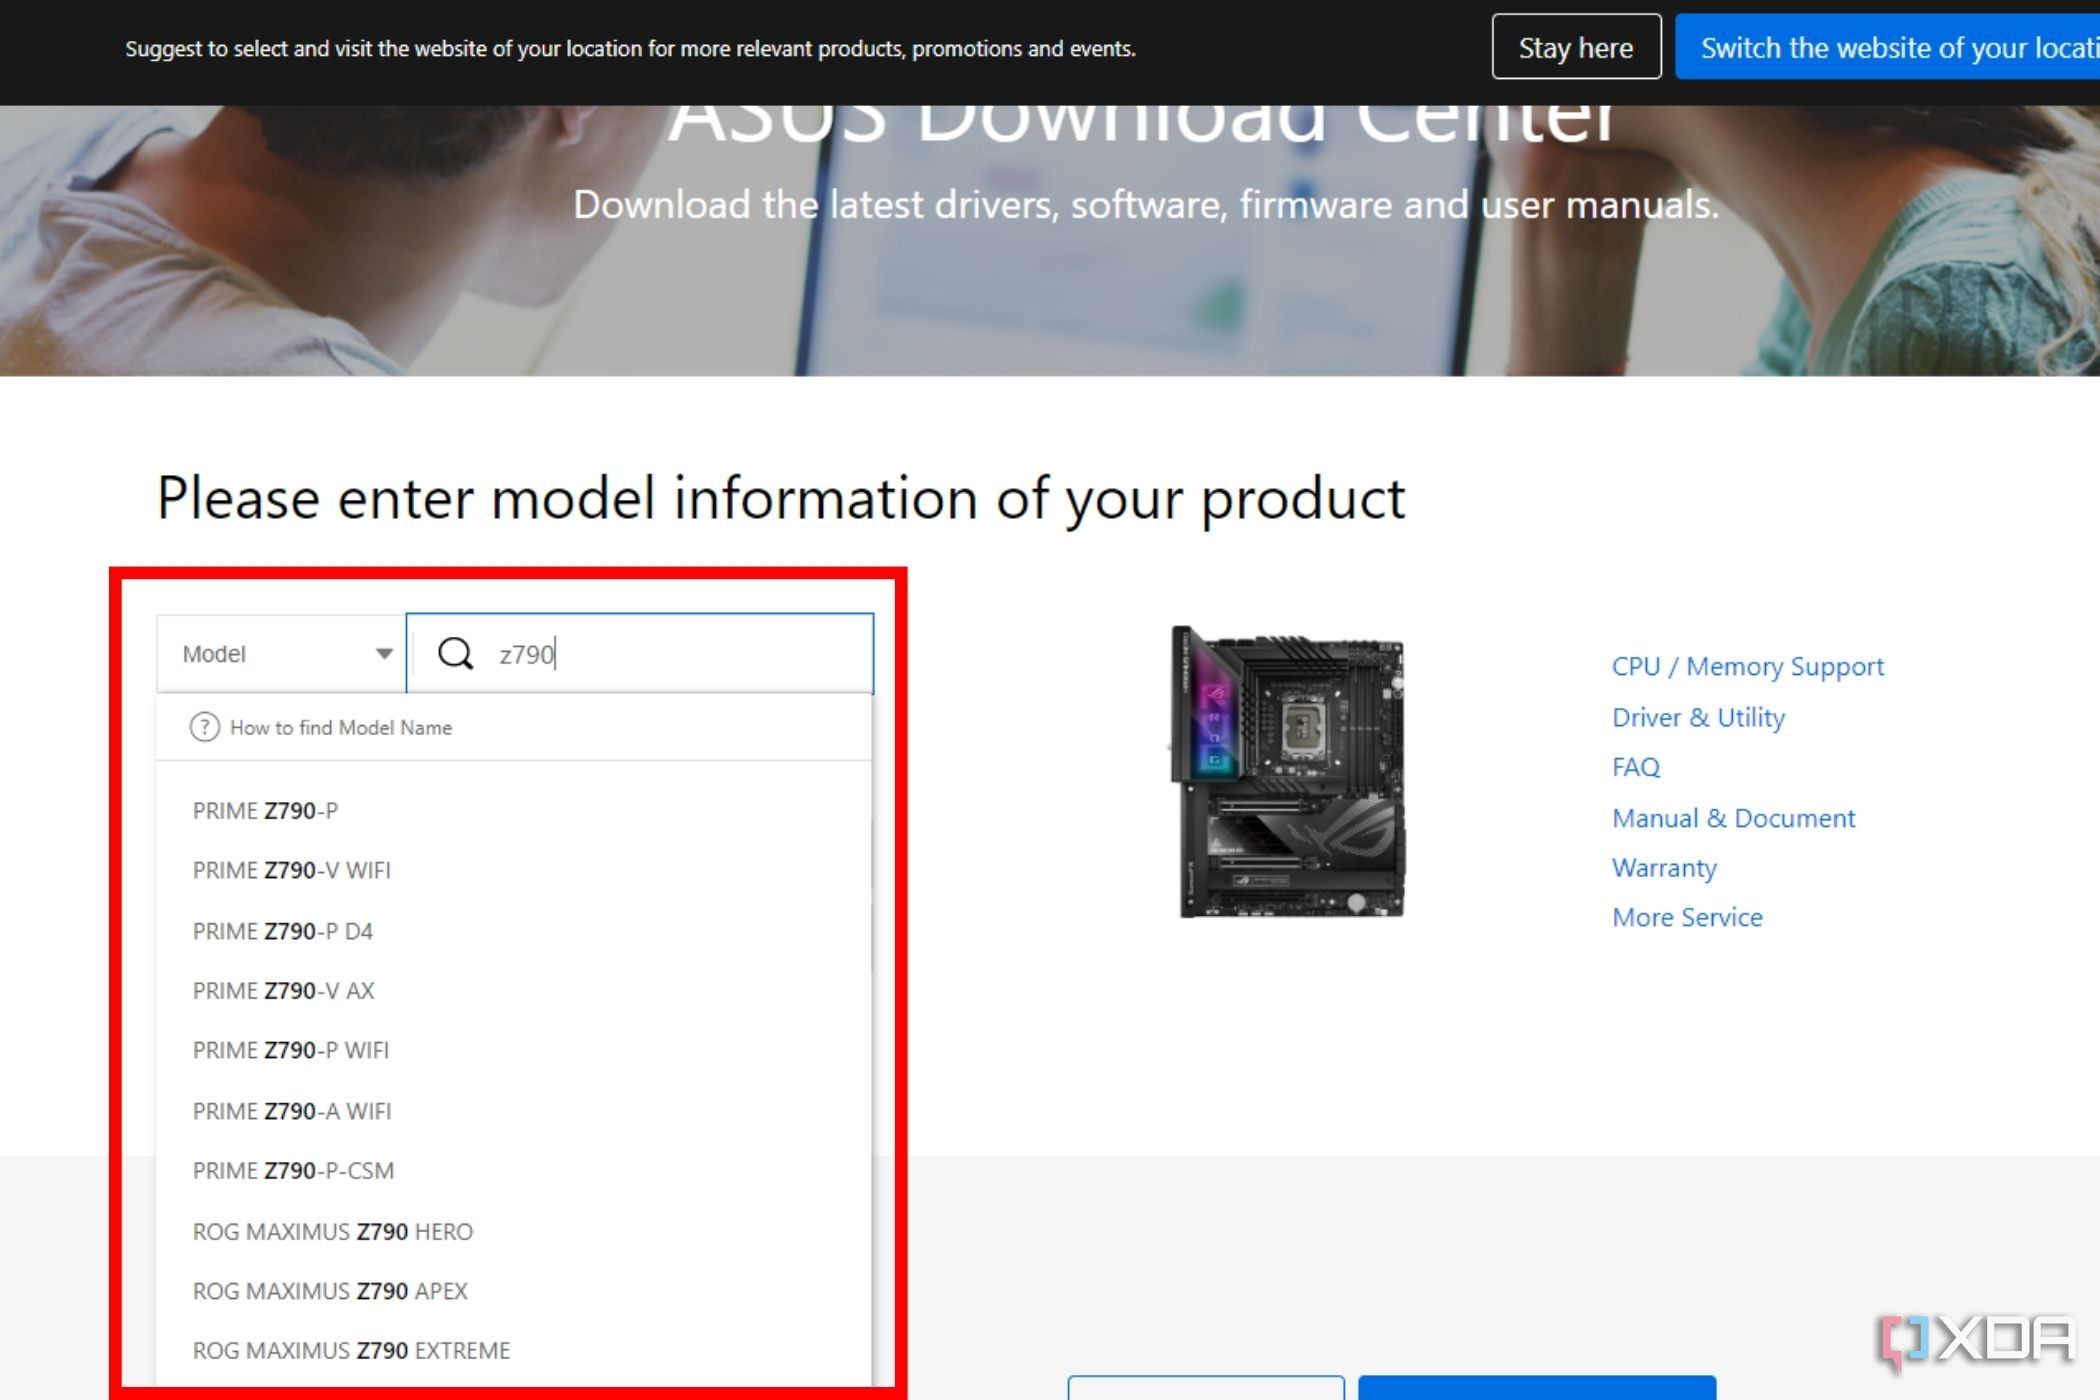Pick PRIME Z790-A WIFI suggestion
Viewport: 2100px width, 1400px height.
(291, 1111)
